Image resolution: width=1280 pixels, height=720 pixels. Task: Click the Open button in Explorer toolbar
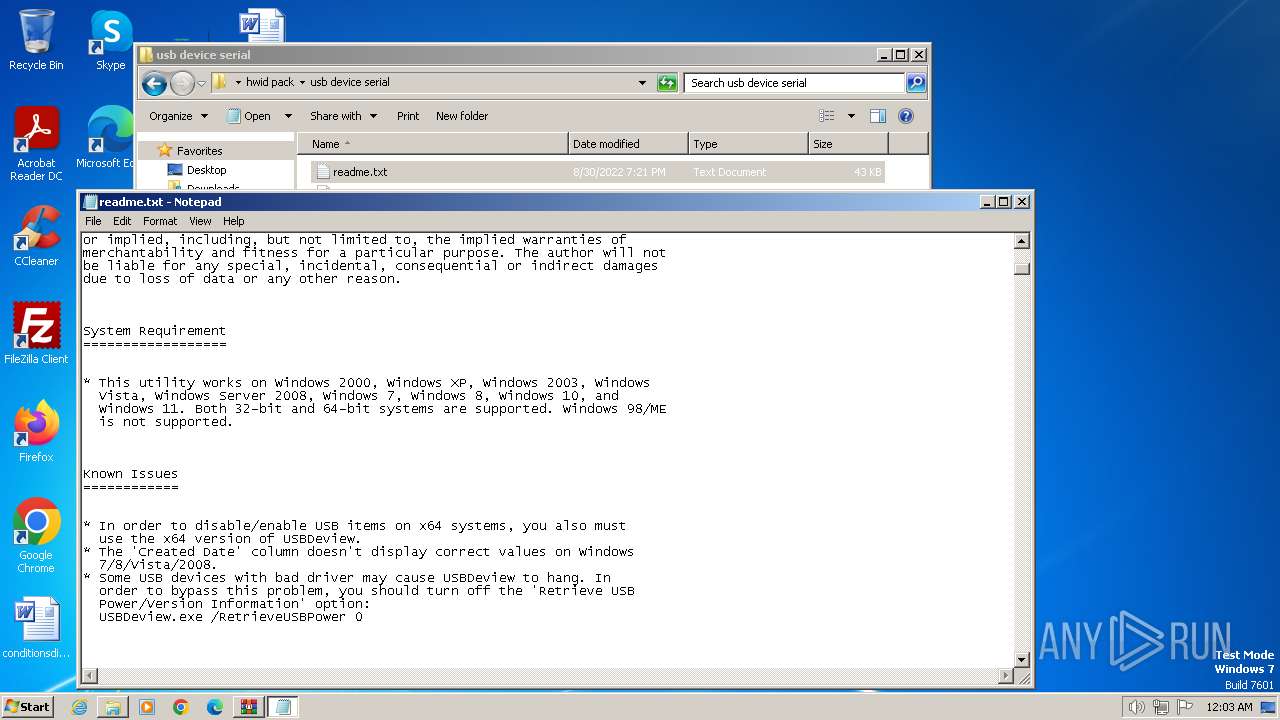[250, 116]
